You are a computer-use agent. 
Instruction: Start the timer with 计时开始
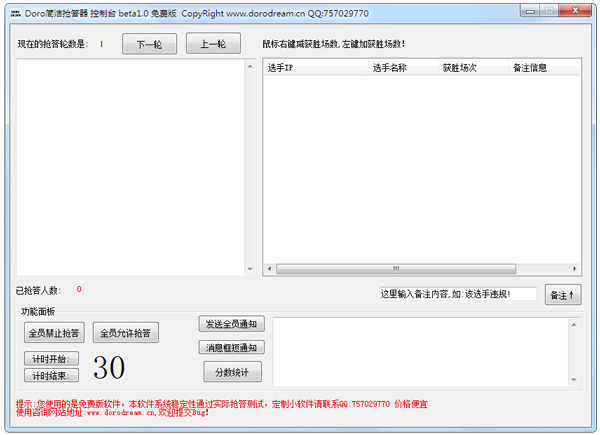[x=51, y=358]
